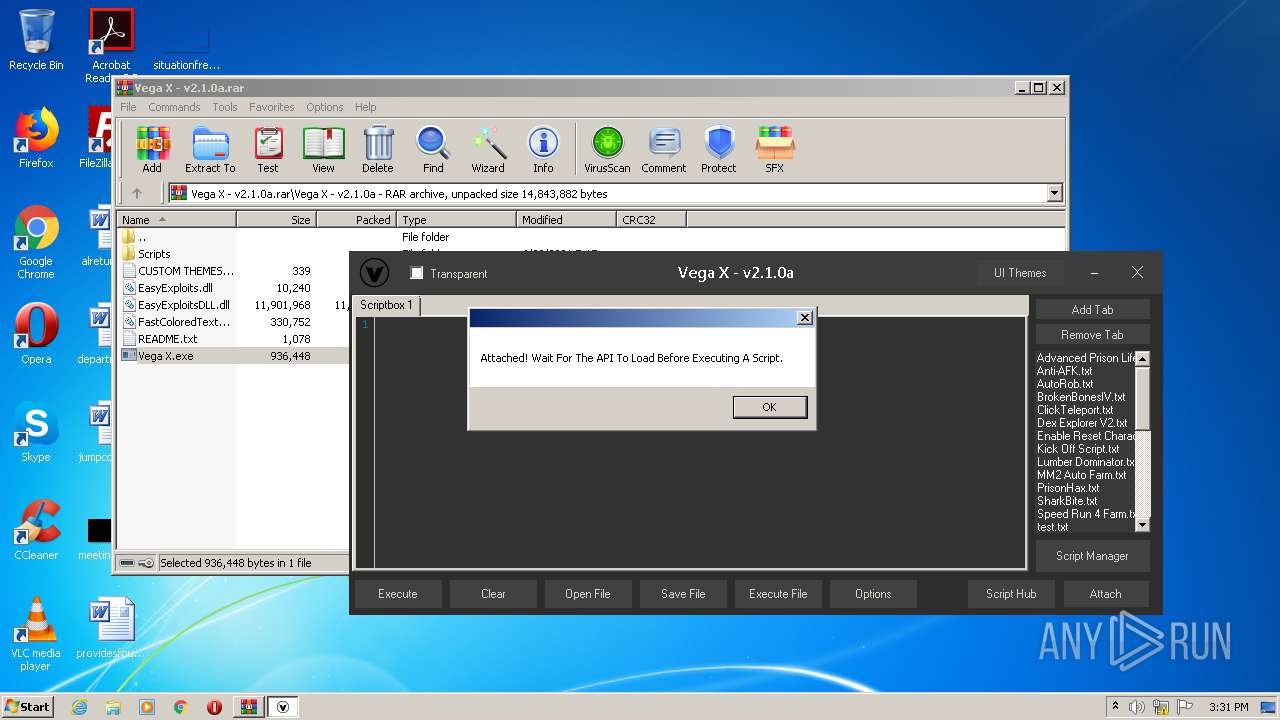The width and height of the screenshot is (1280, 720).
Task: Expand the archive path dropdown
Action: 1054,194
